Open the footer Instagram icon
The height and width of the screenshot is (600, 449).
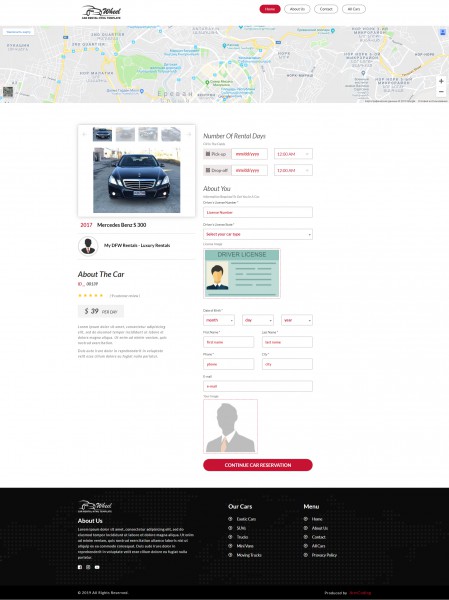coord(88,567)
